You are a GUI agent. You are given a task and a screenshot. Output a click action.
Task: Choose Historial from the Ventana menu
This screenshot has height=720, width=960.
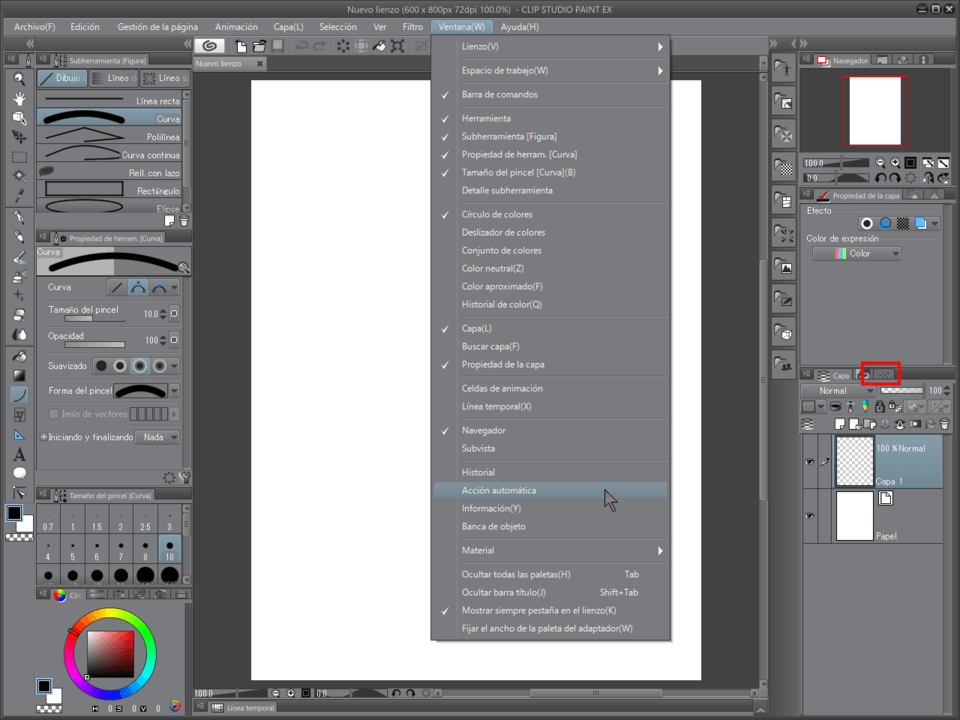click(550, 473)
